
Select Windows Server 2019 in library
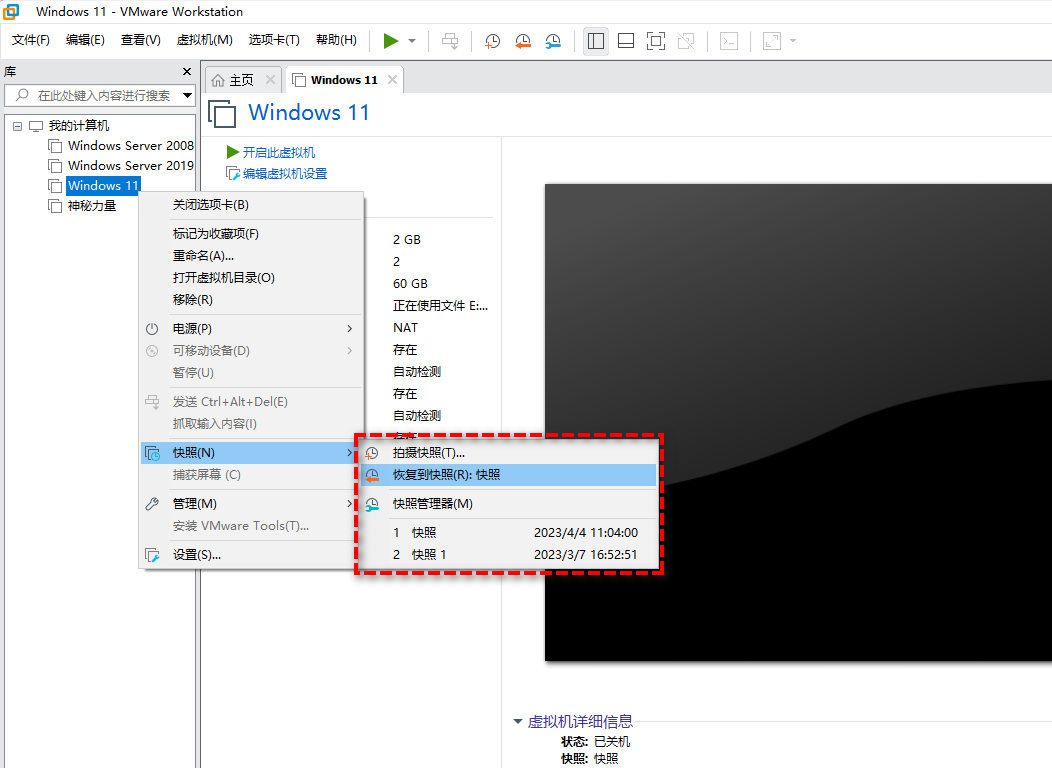130,166
